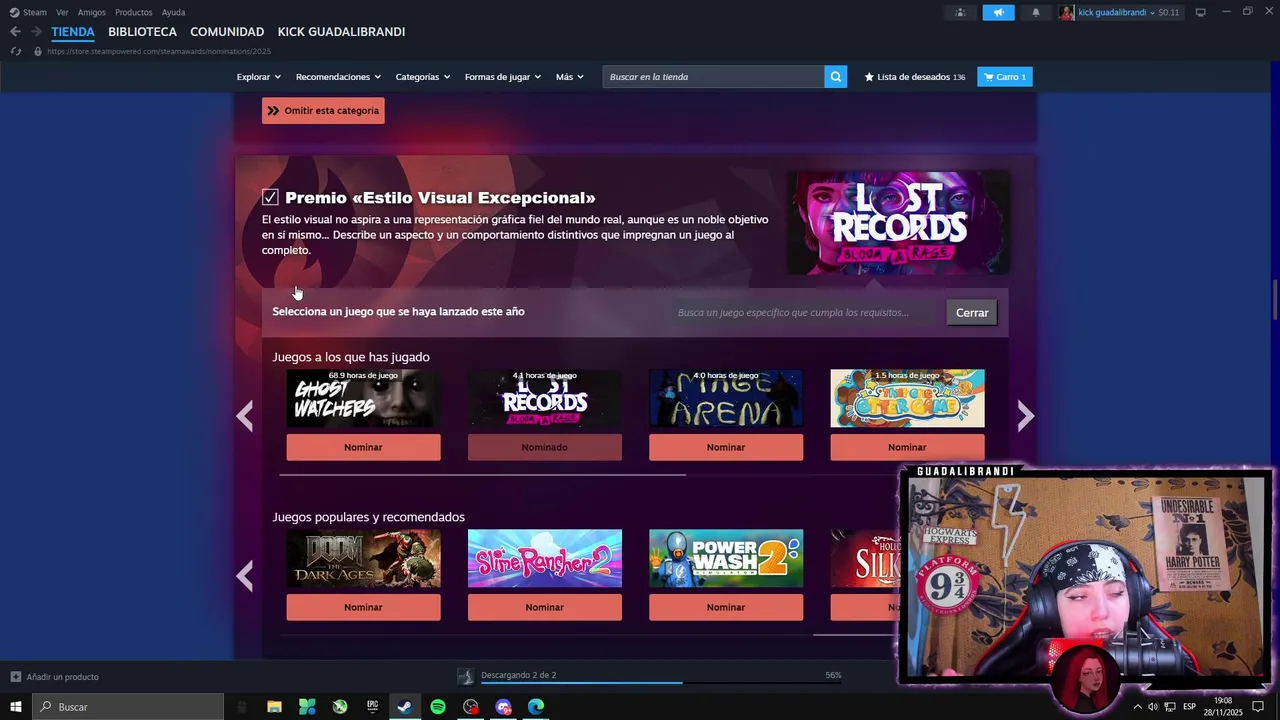Show next games played with right arrow

coord(1025,415)
